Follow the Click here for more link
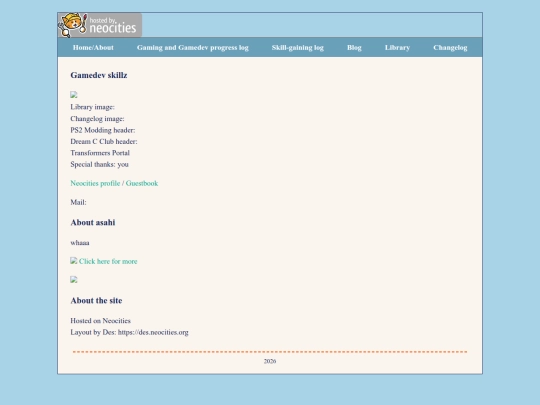Viewport: 540px width, 405px height. (108, 261)
